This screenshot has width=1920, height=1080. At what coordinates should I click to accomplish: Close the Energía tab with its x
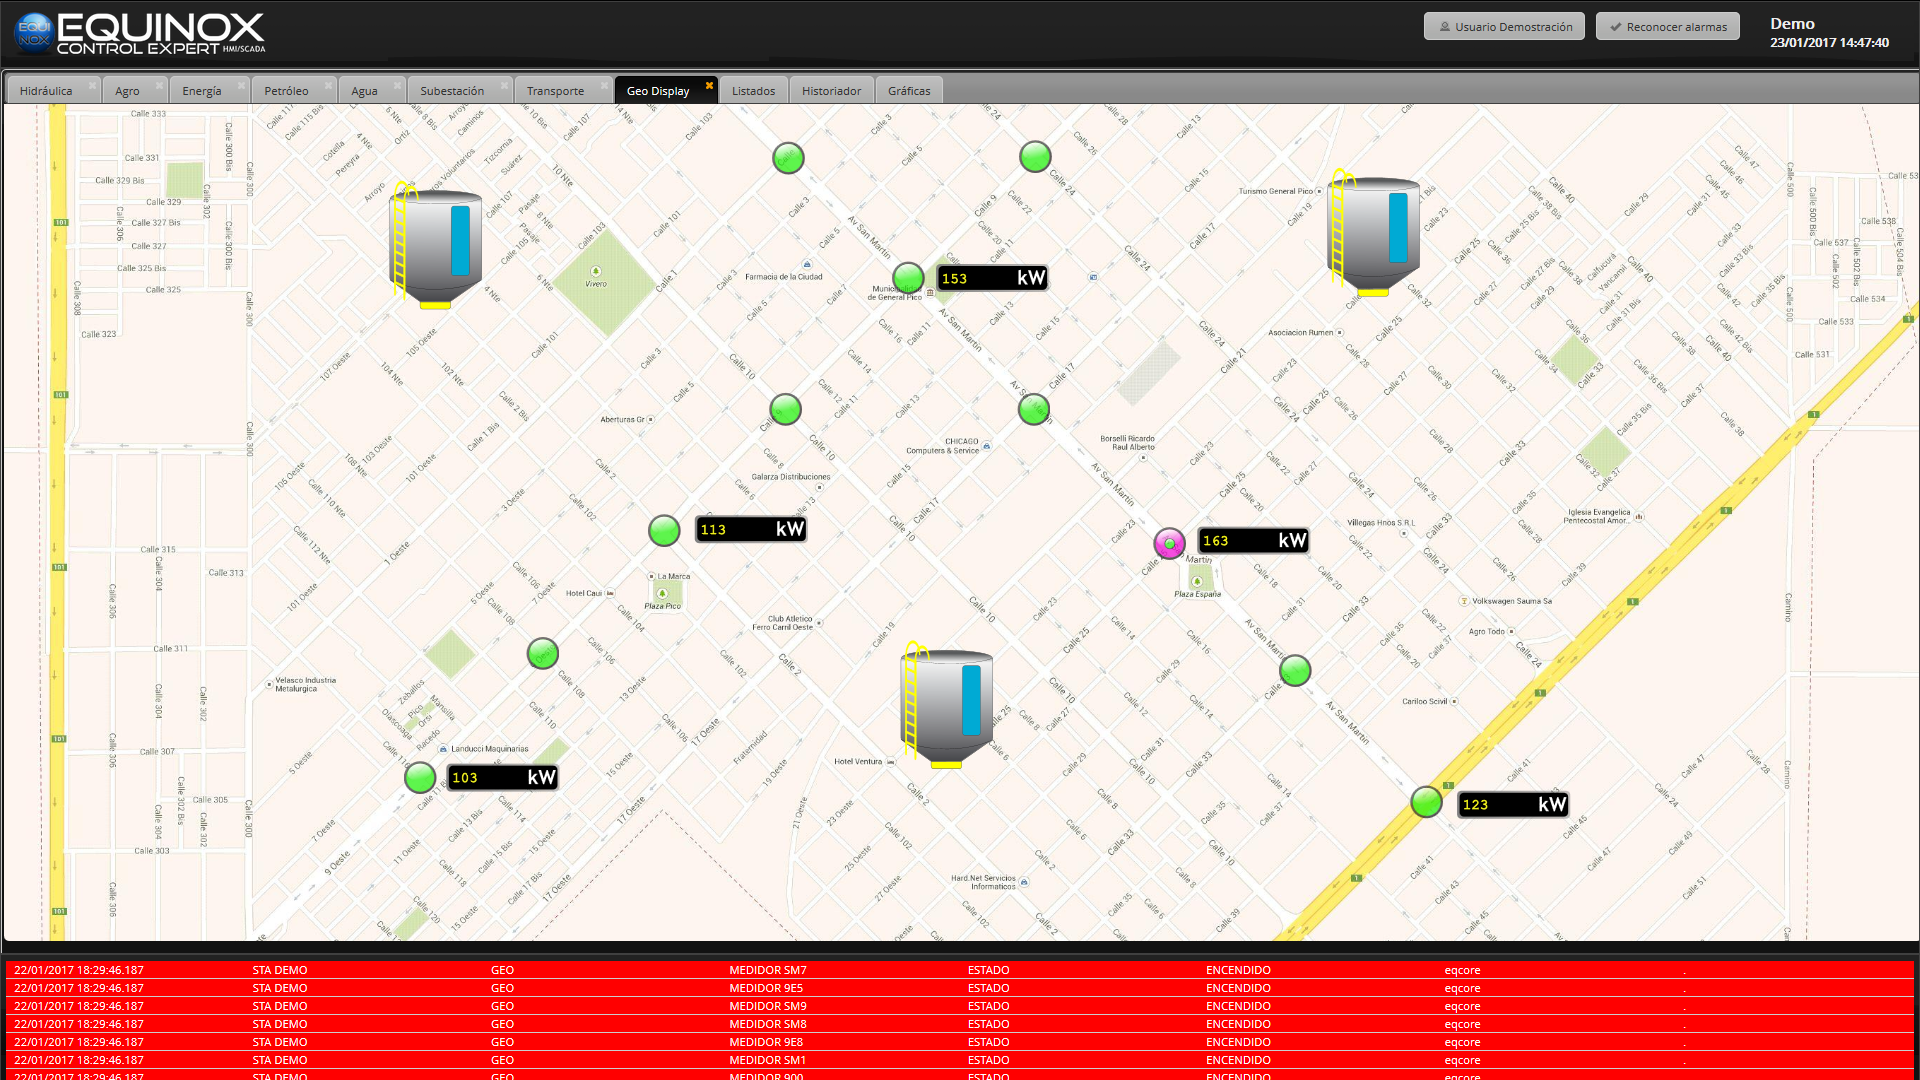click(x=241, y=86)
